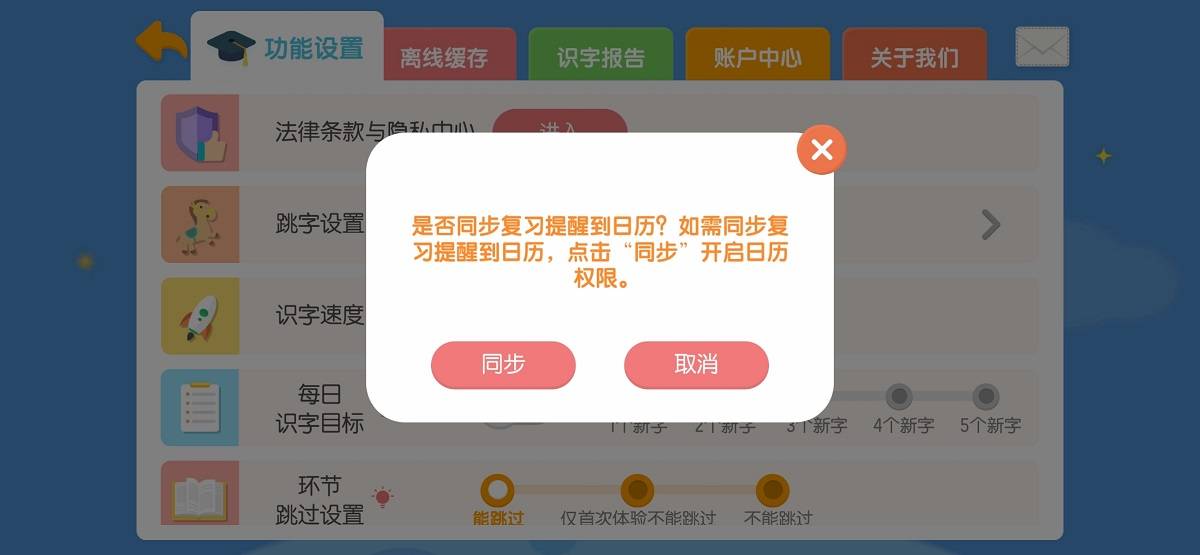The image size is (1200, 555).
Task: Expand 跳字设置 with right chevron
Action: (990, 225)
